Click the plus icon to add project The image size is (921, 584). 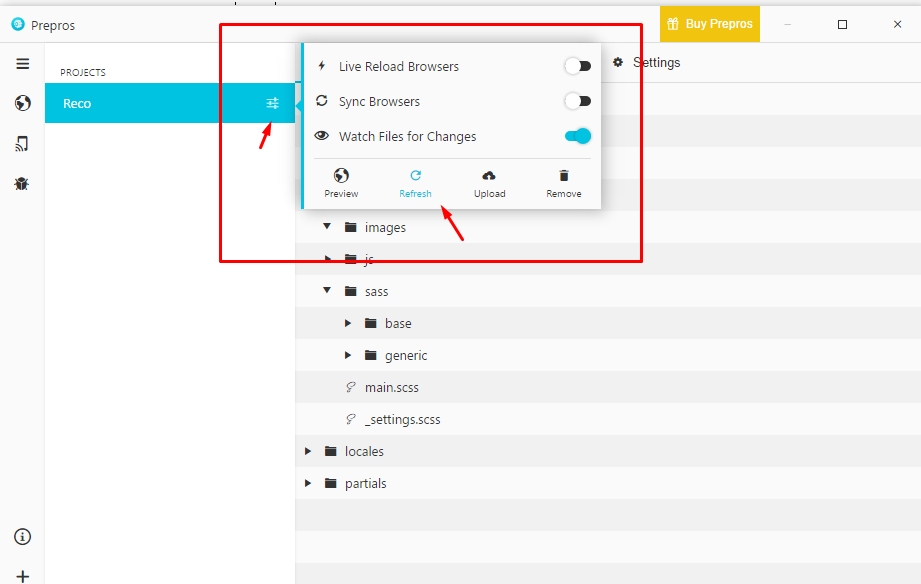tap(22, 576)
